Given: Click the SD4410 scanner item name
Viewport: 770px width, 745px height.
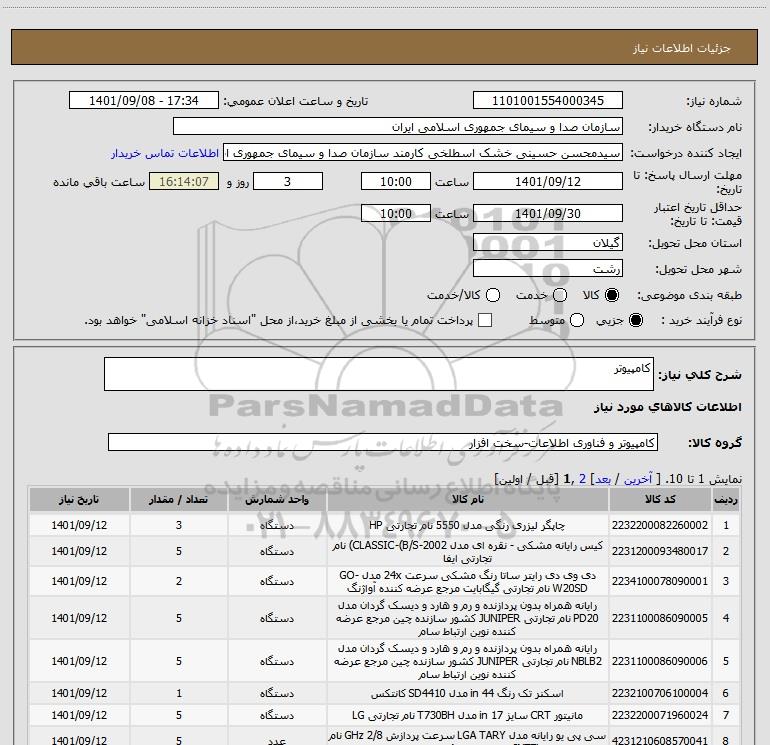Looking at the screenshot, I should 467,693.
